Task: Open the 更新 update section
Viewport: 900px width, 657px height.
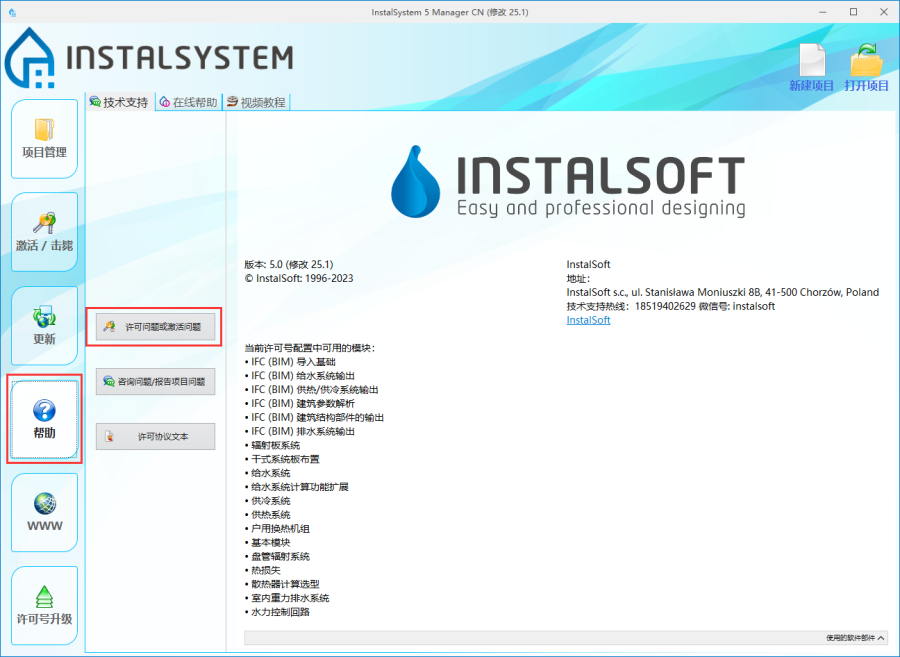Action: (44, 325)
